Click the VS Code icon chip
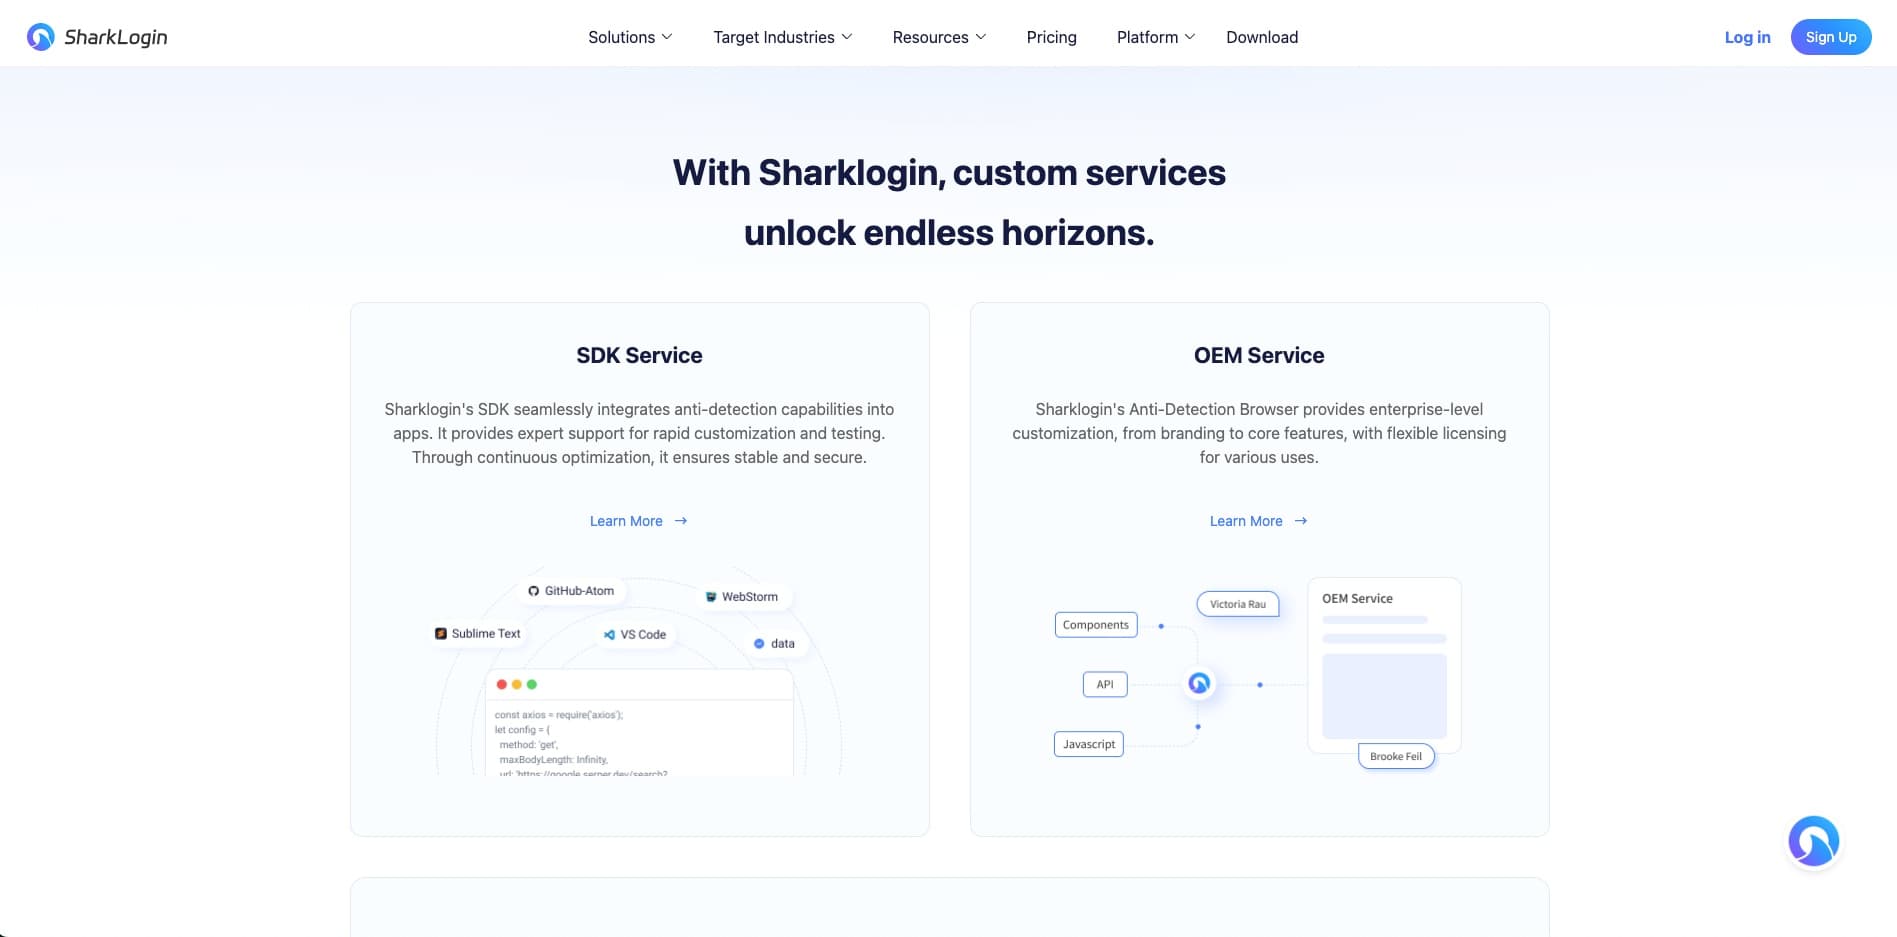The image size is (1897, 937). [635, 635]
